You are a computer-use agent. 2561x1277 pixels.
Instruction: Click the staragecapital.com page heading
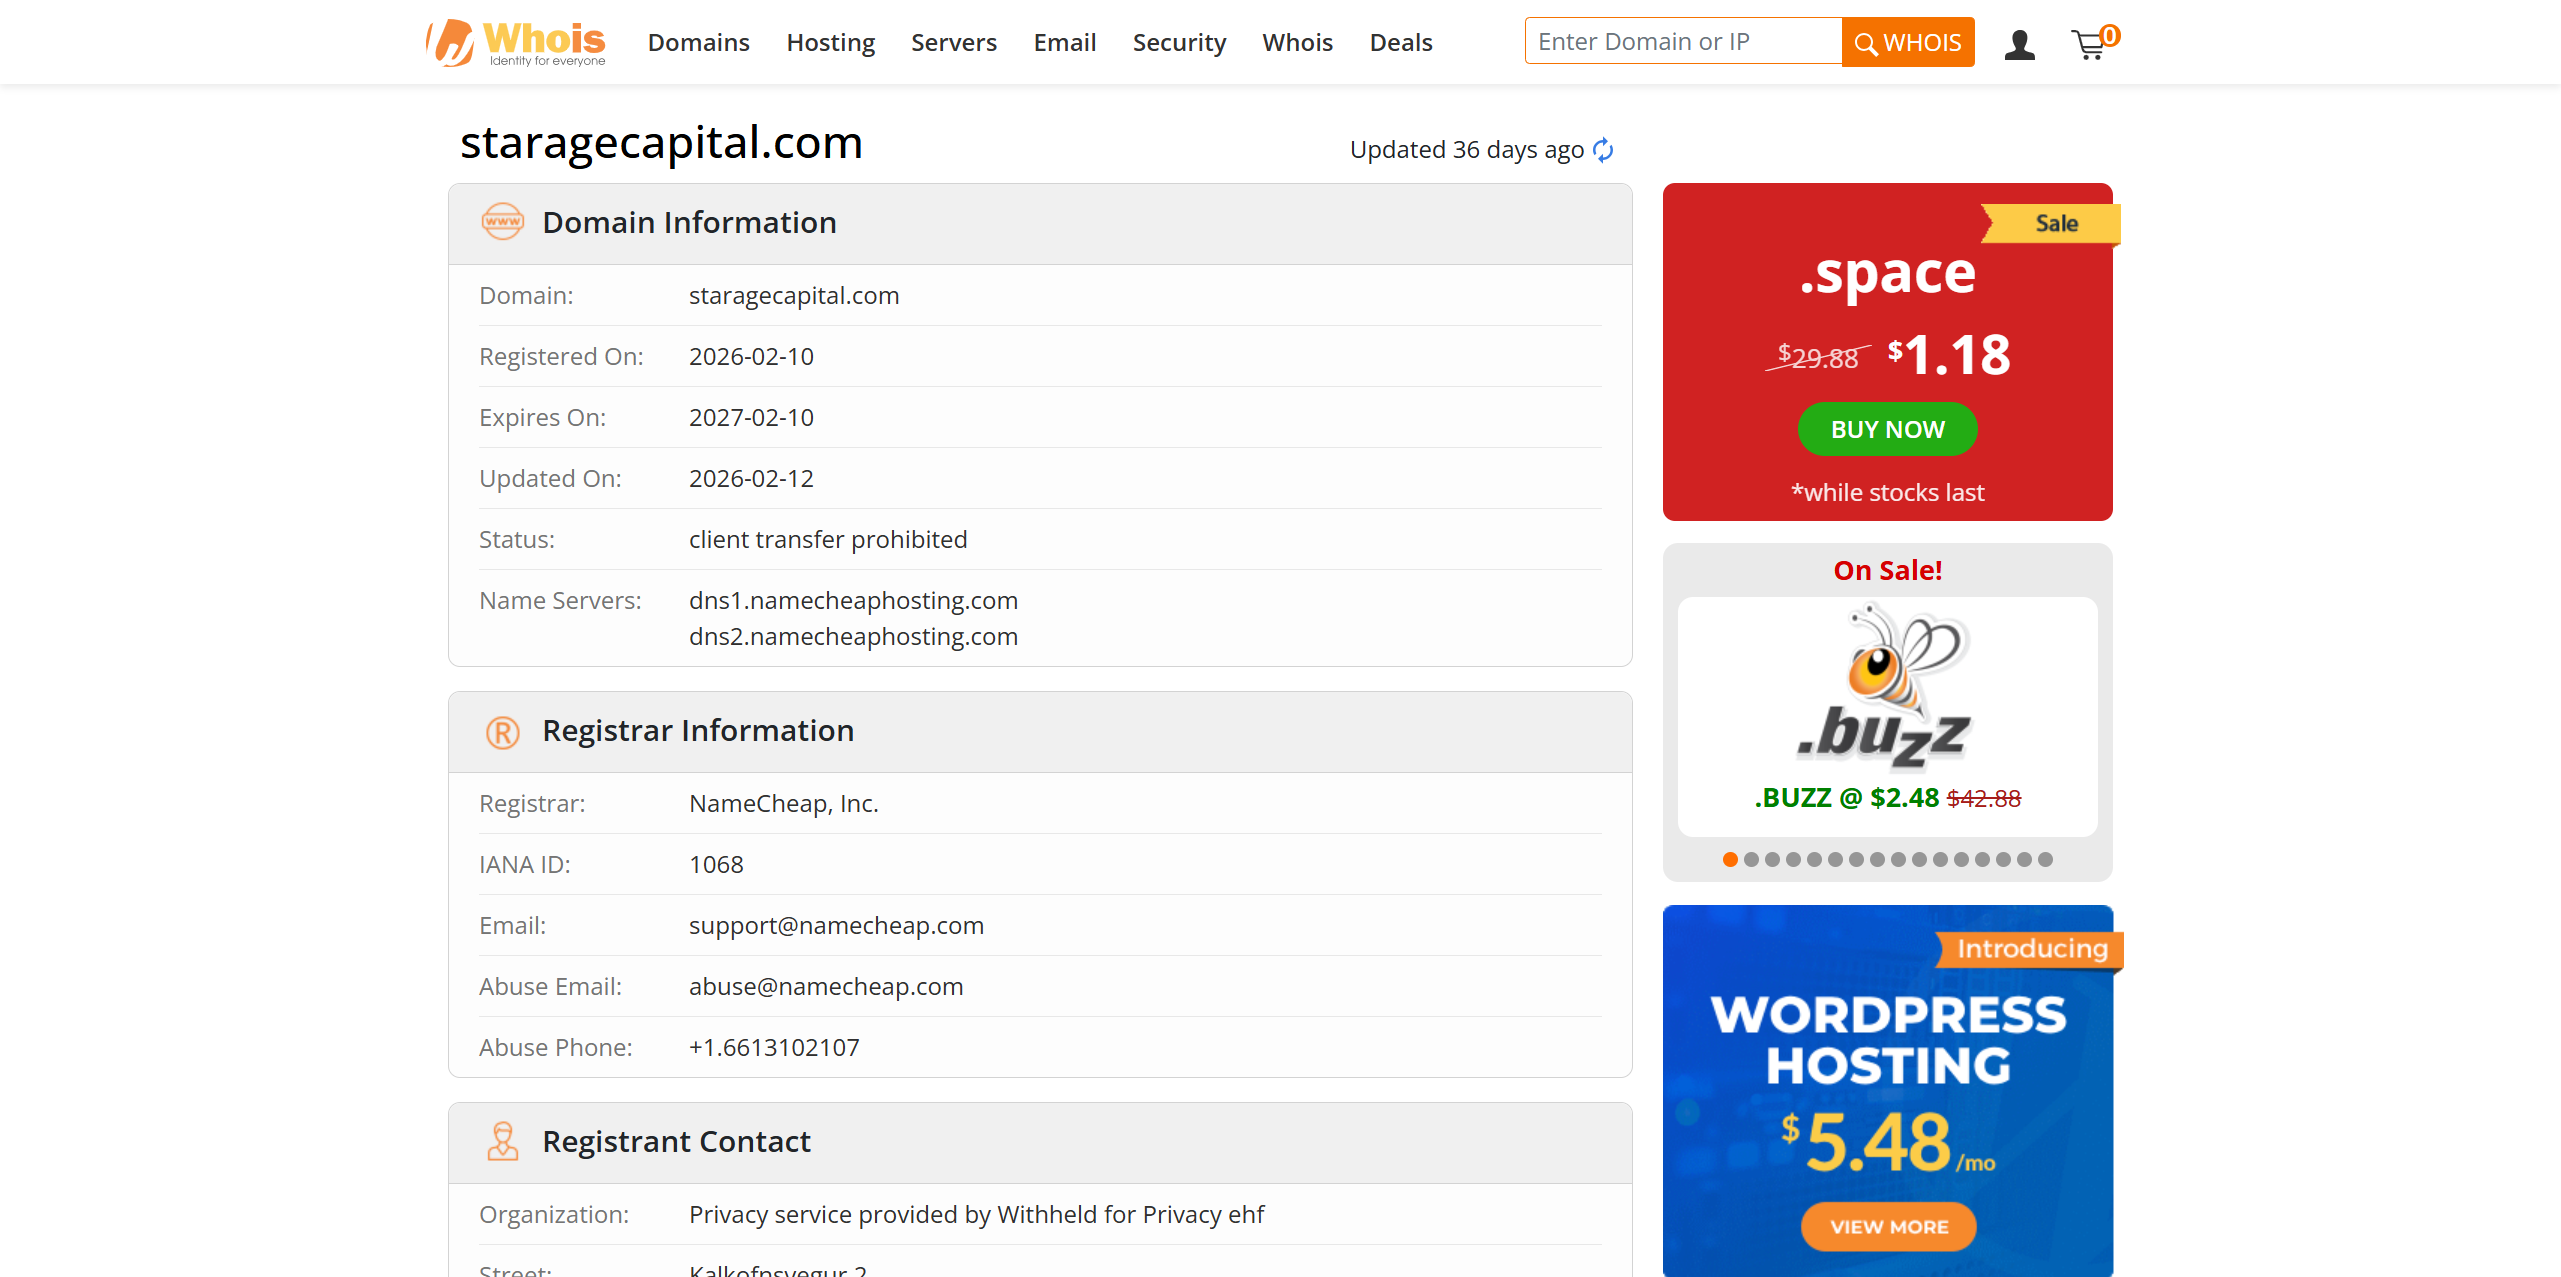661,142
